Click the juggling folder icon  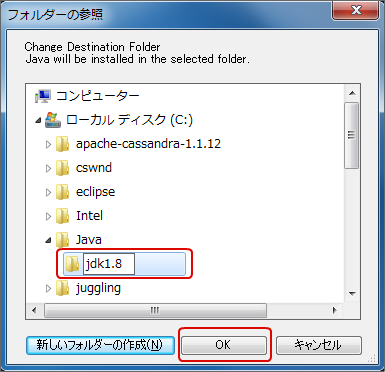(62, 288)
